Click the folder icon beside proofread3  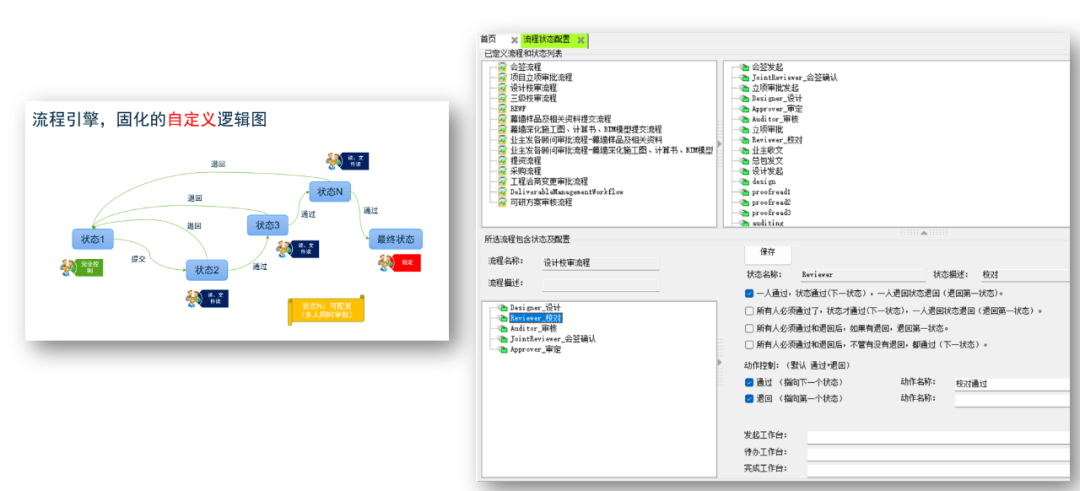point(745,213)
